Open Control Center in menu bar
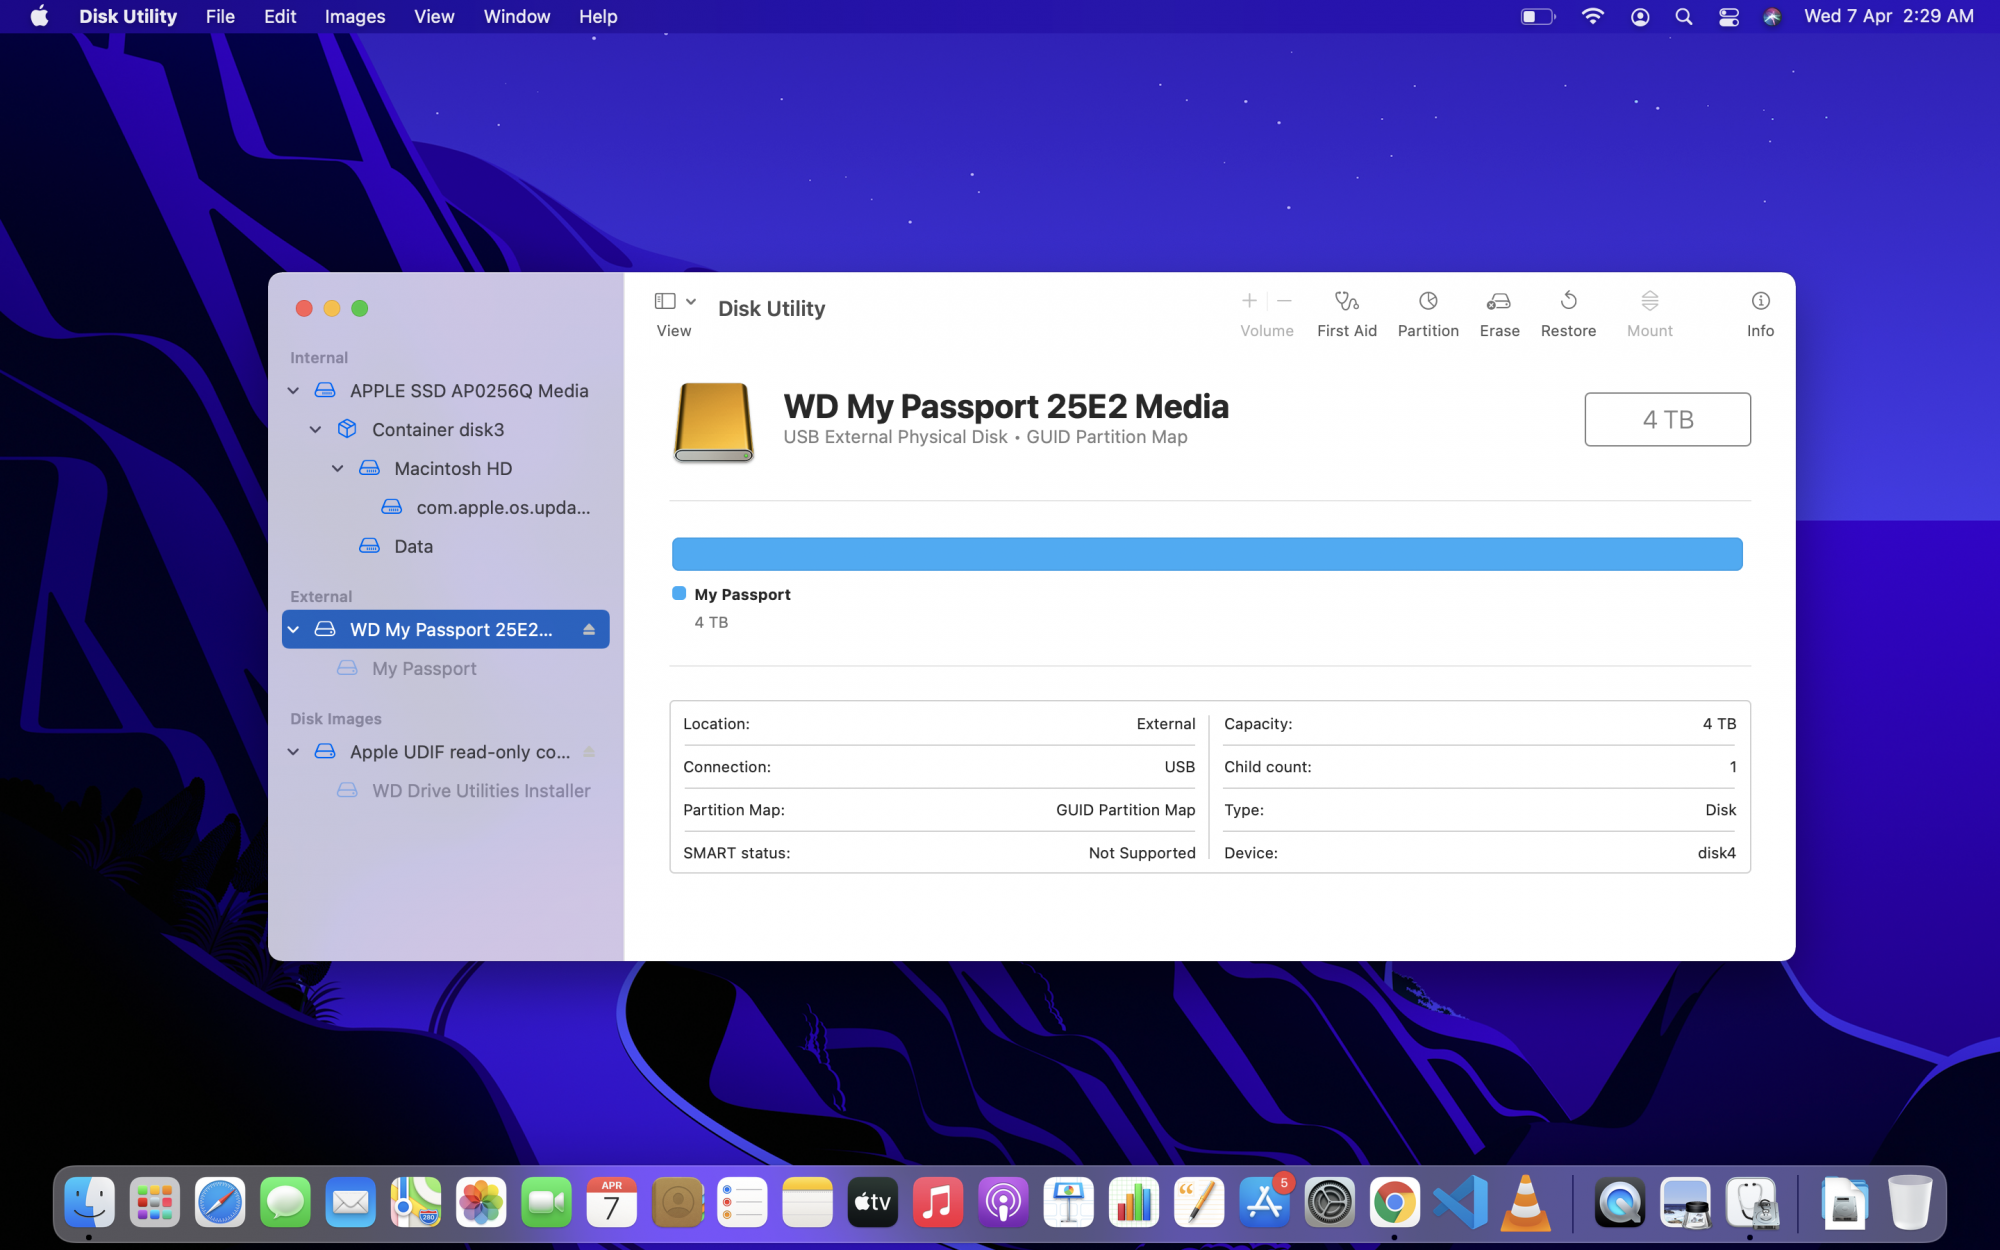 click(1728, 17)
